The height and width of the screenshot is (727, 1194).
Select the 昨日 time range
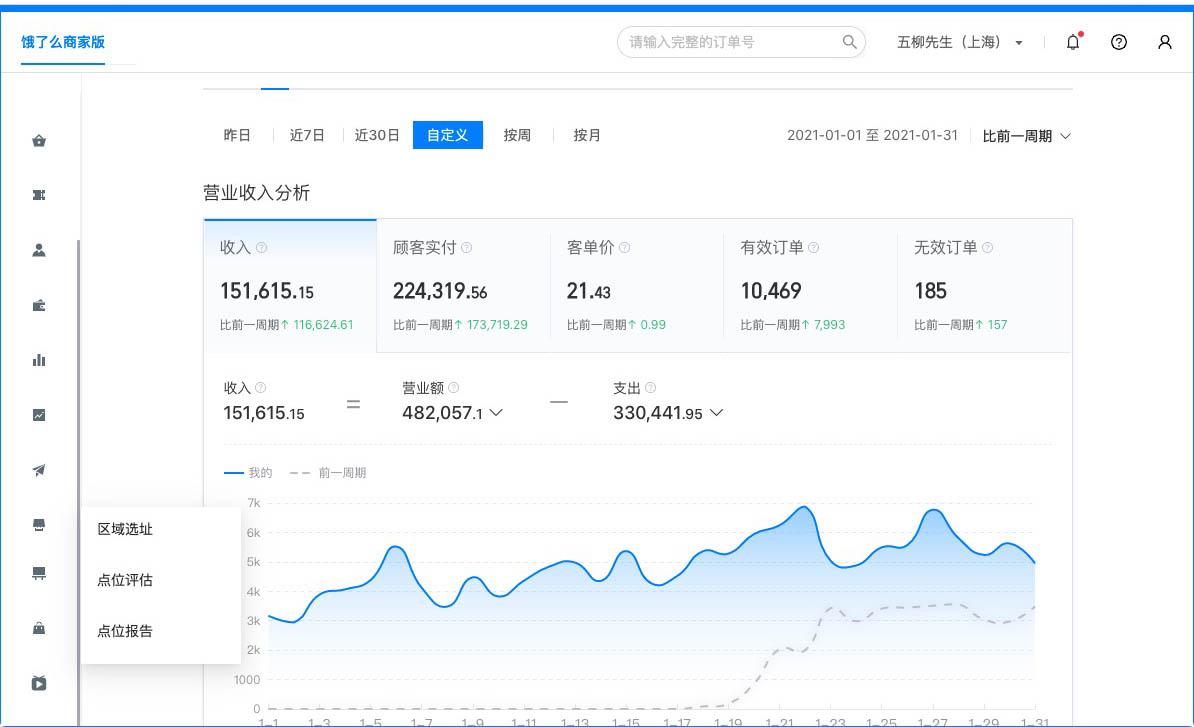point(237,136)
